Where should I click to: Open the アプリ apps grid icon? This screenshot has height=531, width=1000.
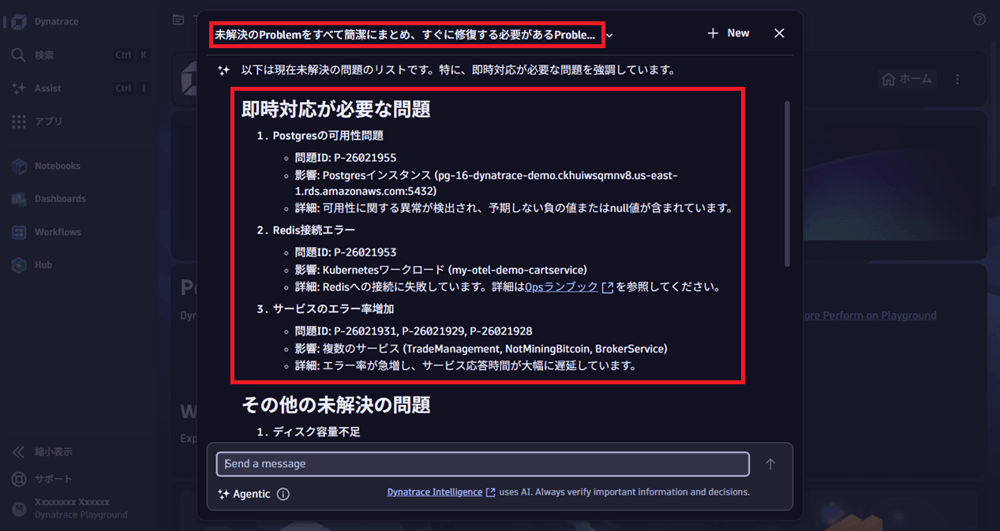click(x=18, y=121)
